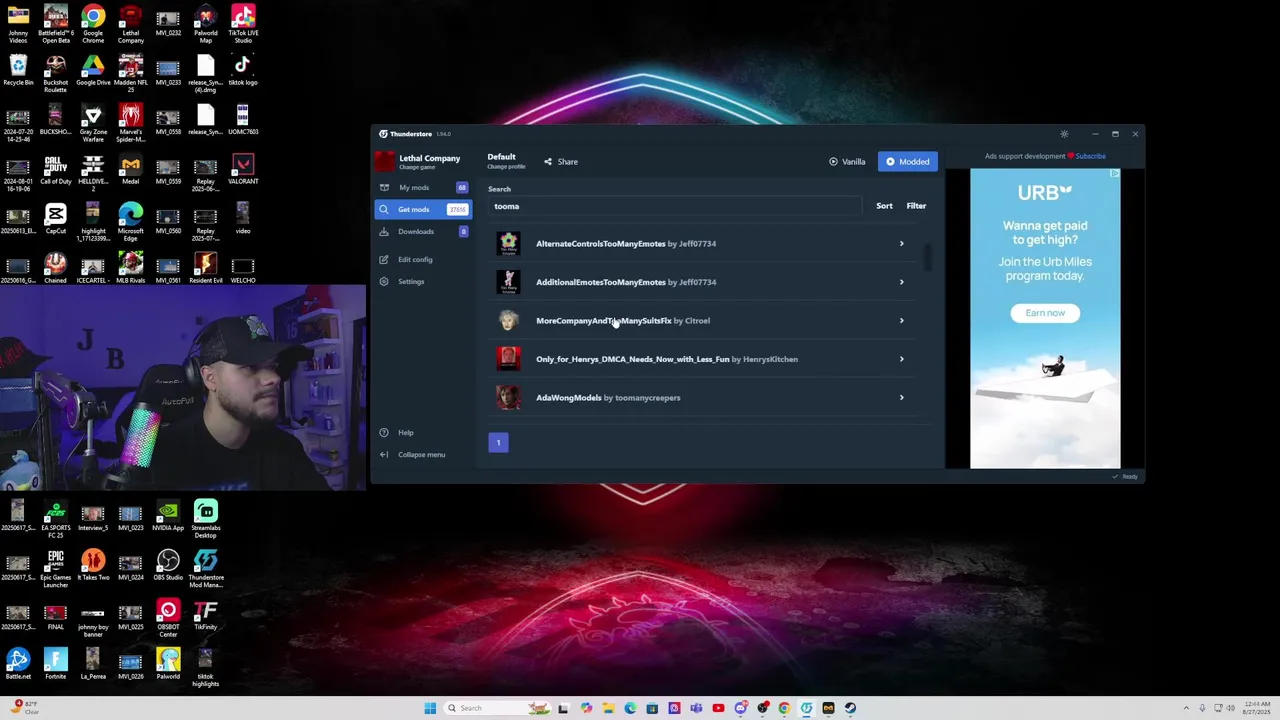Click AdaWongModels mod thumbnail
1280x720 pixels.
pos(508,397)
